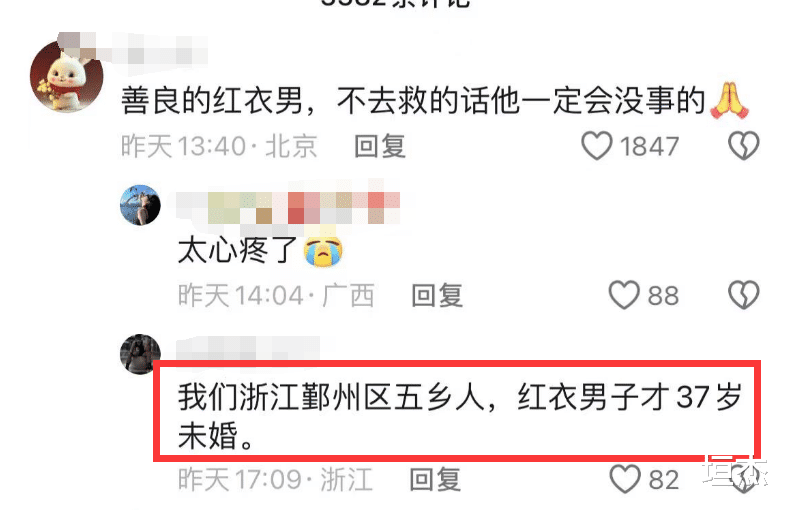Like the 太心疼了 reply with heart
Image resolution: width=786 pixels, height=510 pixels.
(x=624, y=295)
